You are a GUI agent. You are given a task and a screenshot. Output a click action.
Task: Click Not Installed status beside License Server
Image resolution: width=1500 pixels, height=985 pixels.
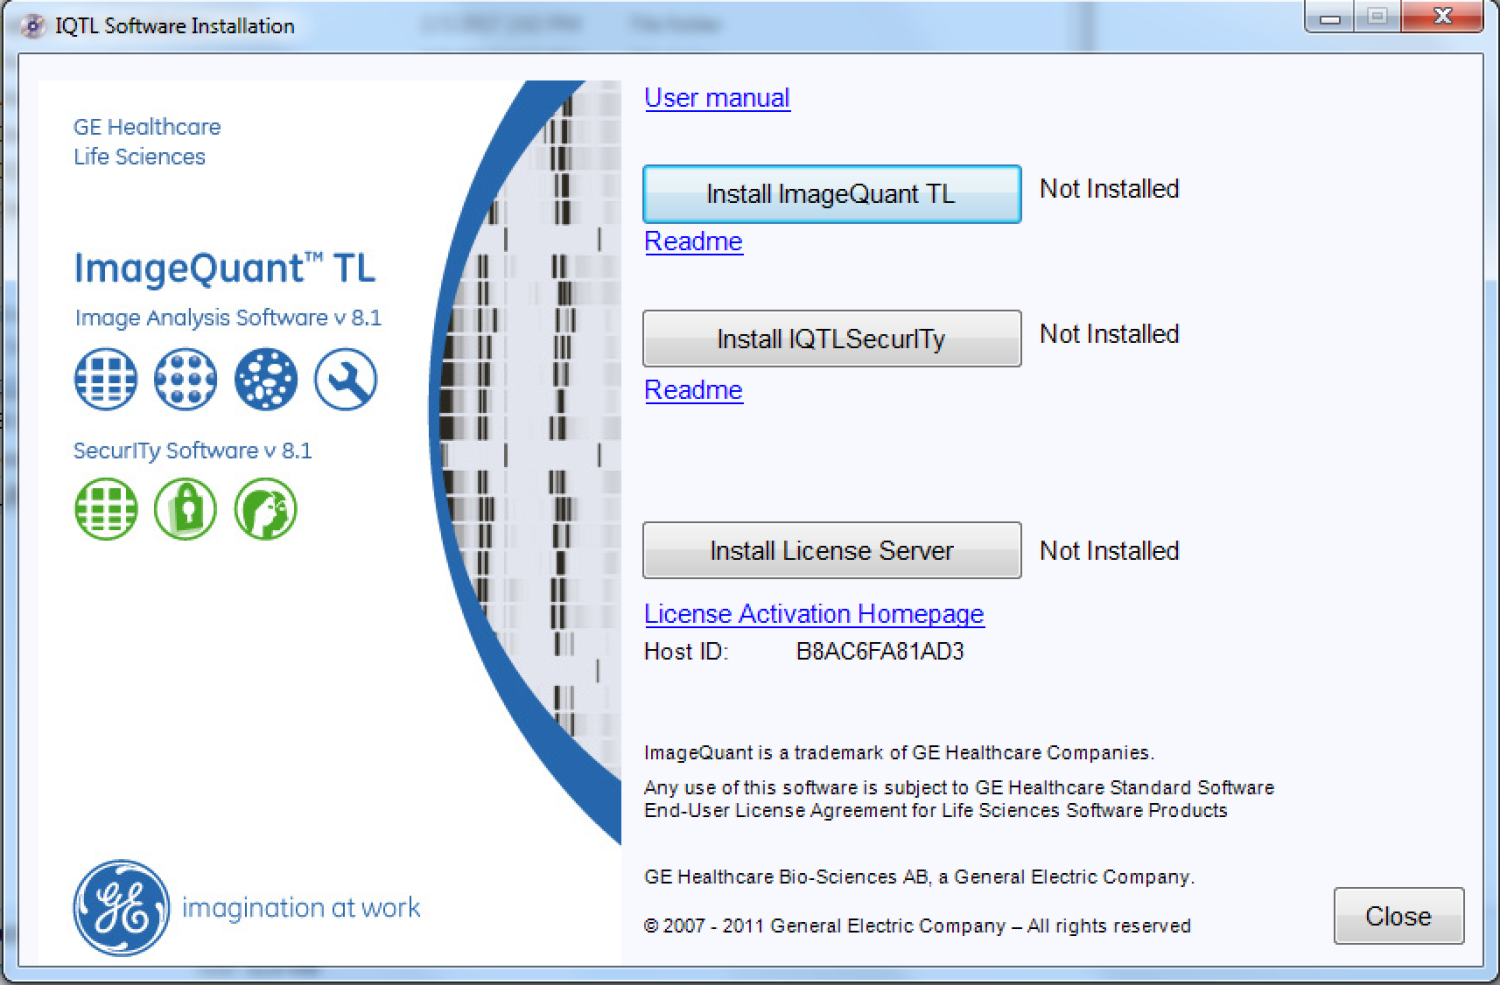click(x=1110, y=551)
